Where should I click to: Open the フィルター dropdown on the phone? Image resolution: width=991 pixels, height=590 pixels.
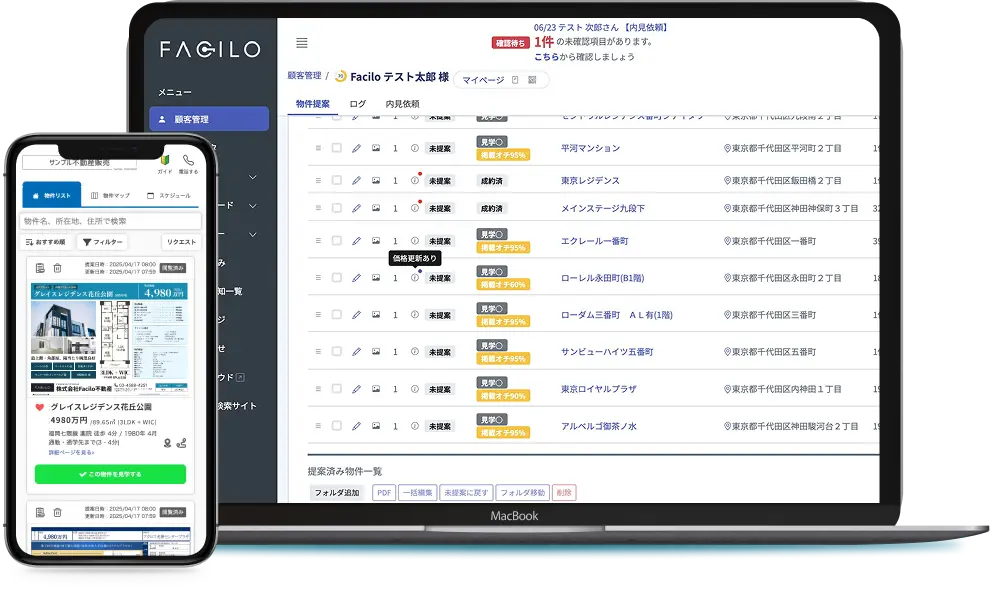point(102,242)
